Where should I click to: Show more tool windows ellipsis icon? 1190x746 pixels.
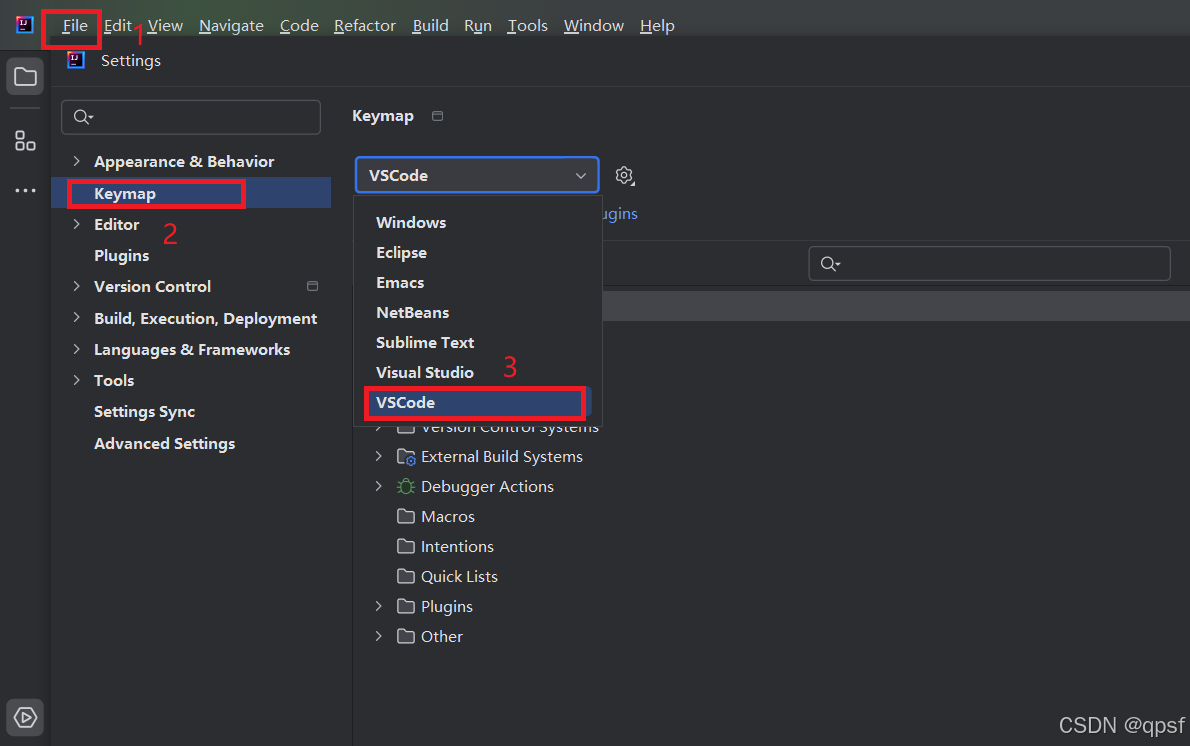[25, 190]
